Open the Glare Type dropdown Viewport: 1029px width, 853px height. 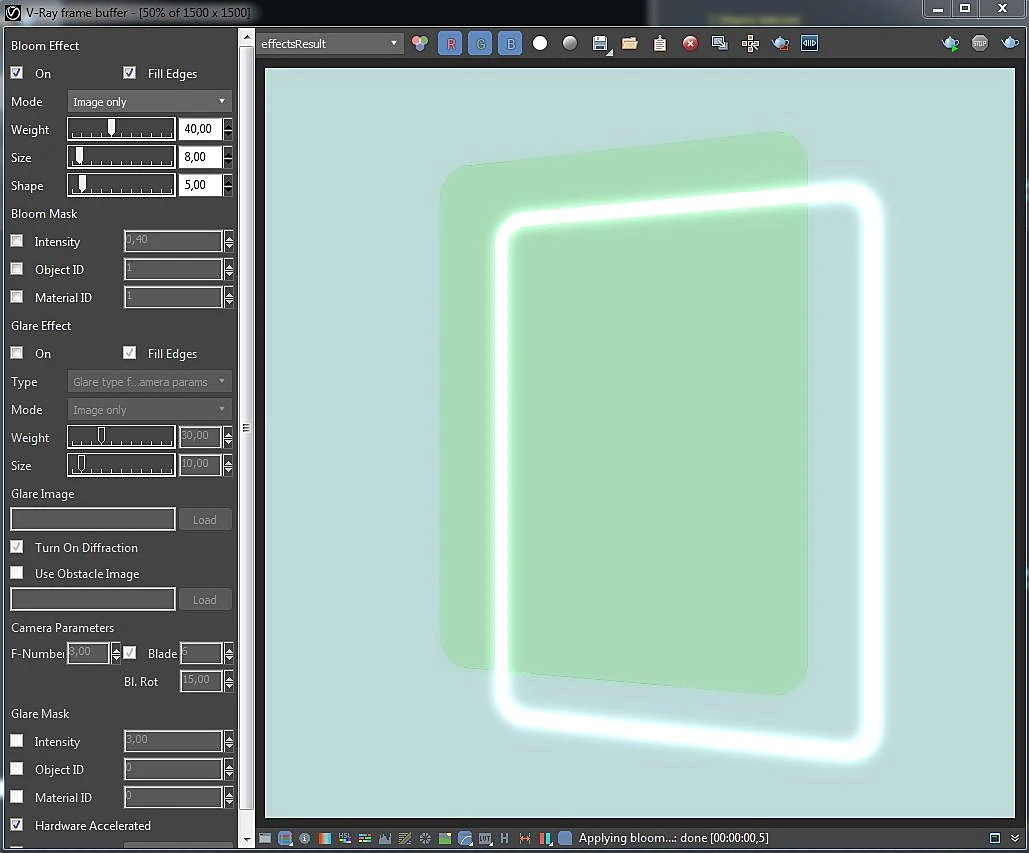pos(150,382)
